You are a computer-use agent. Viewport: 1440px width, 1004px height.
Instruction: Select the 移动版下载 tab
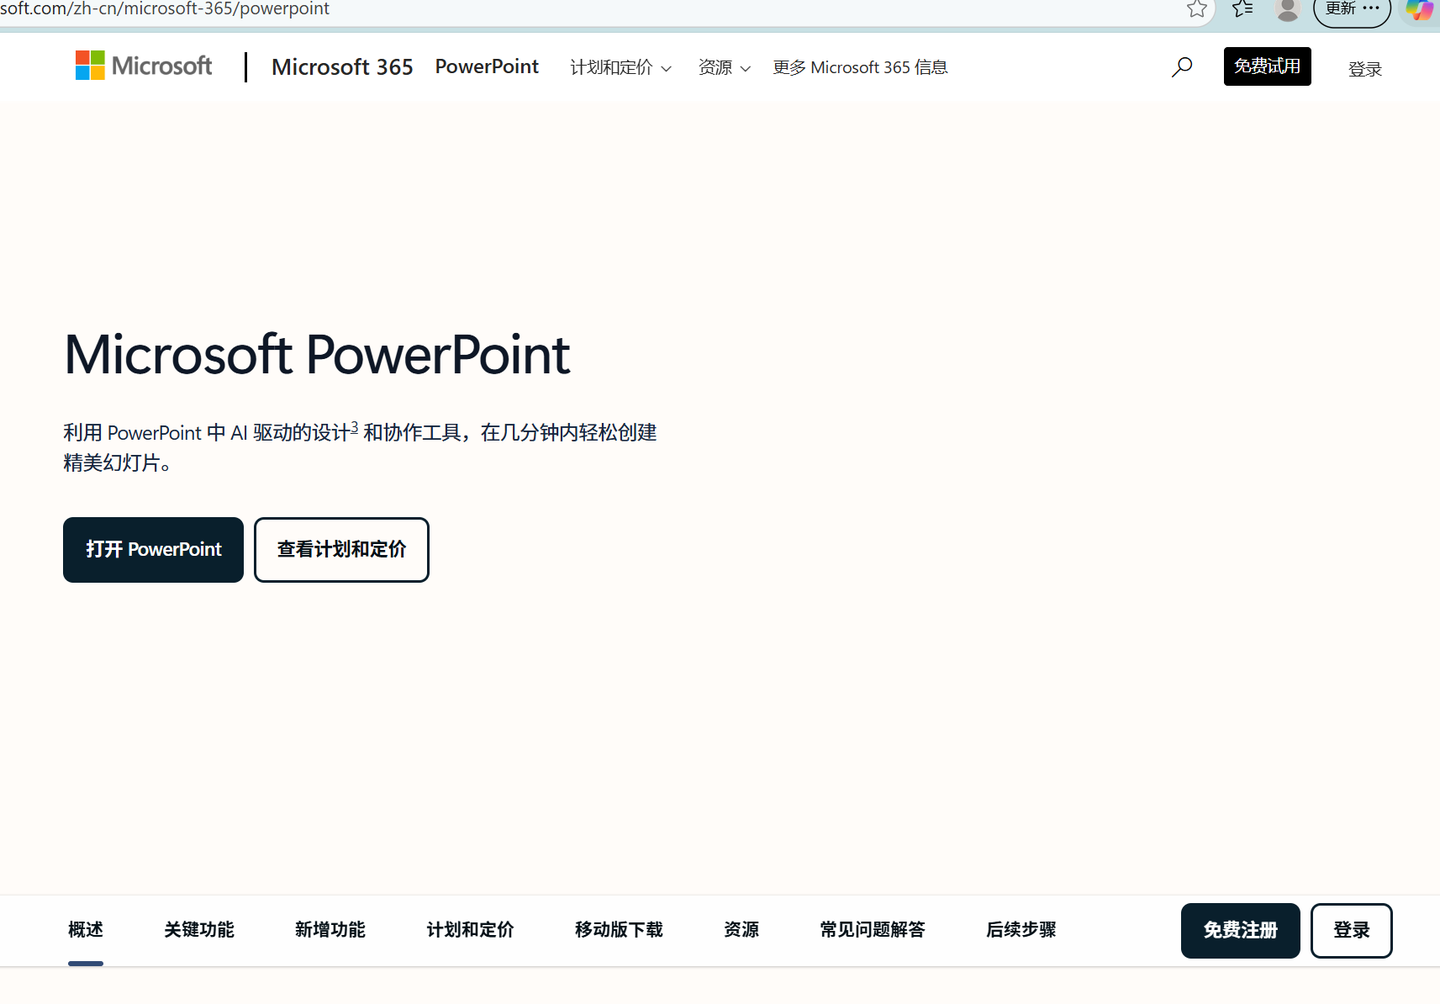coord(619,930)
